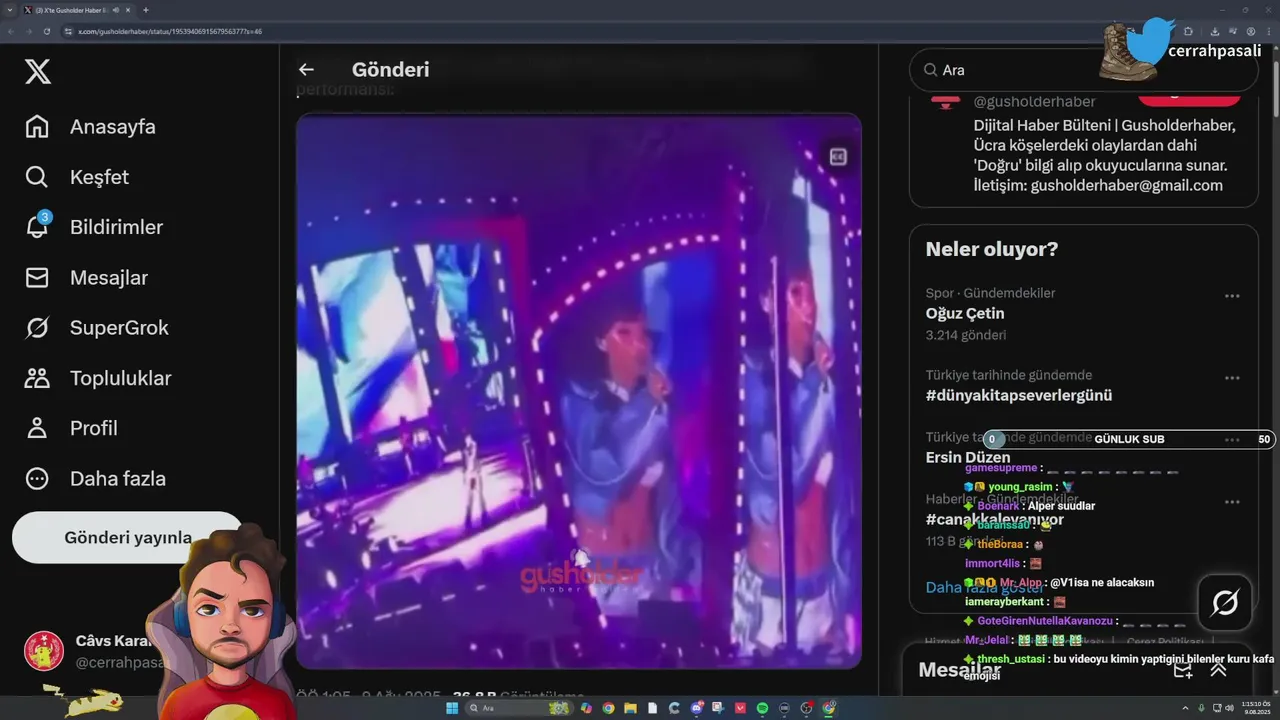Open Oğuz Çetin trending topic

(x=965, y=313)
